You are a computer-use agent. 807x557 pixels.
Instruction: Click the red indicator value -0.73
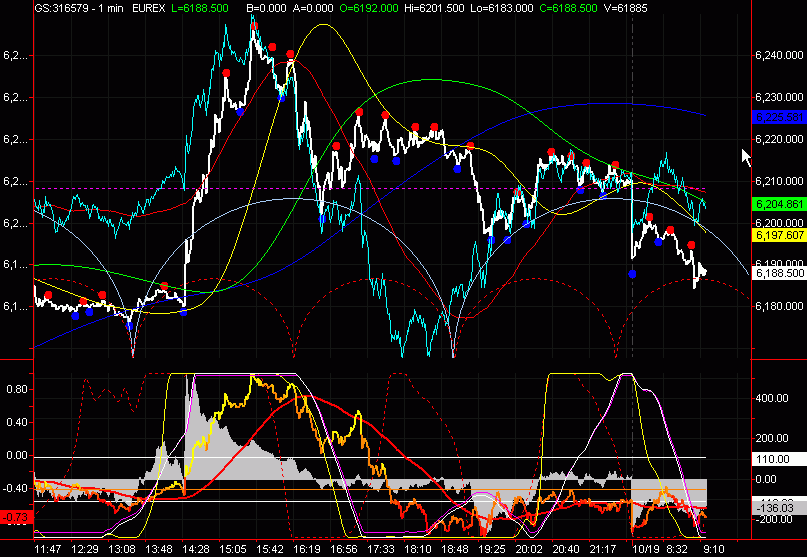(16, 517)
